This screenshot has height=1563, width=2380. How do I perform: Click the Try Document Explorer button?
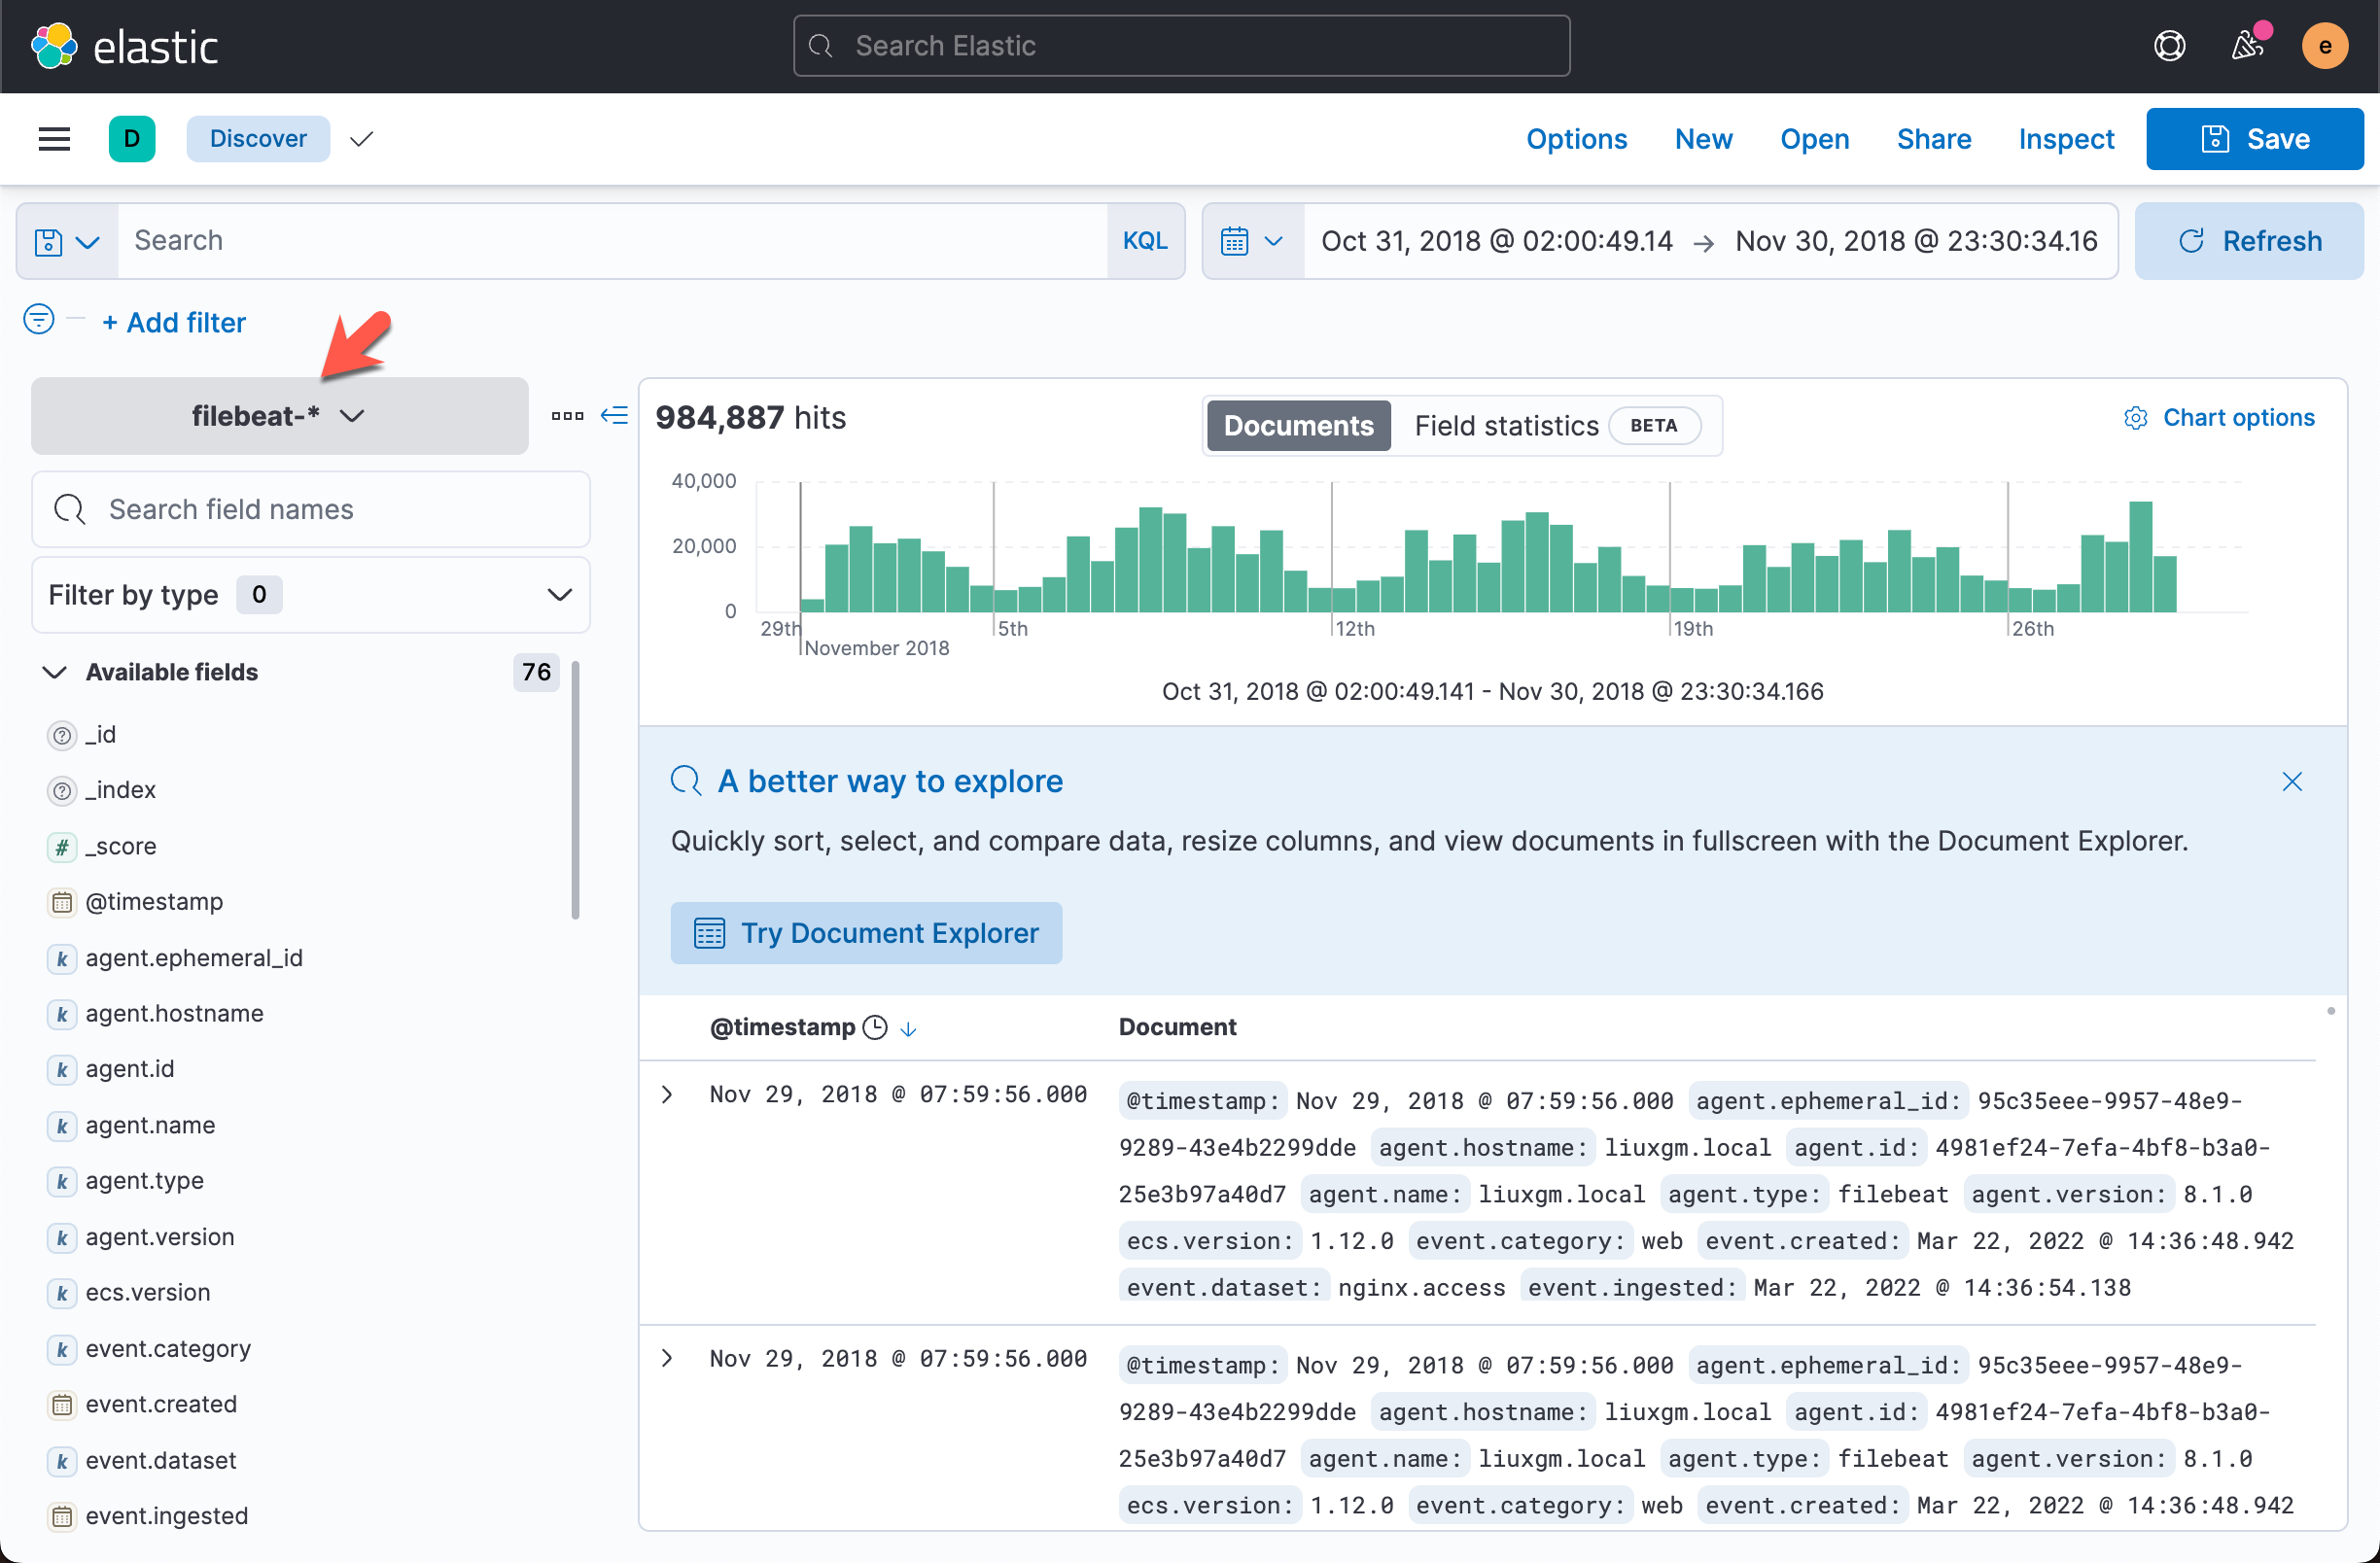(x=866, y=932)
